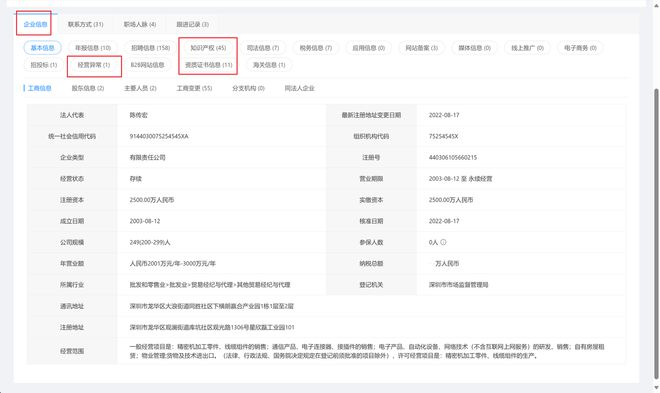Open 年报信息 (10) section

[x=93, y=48]
